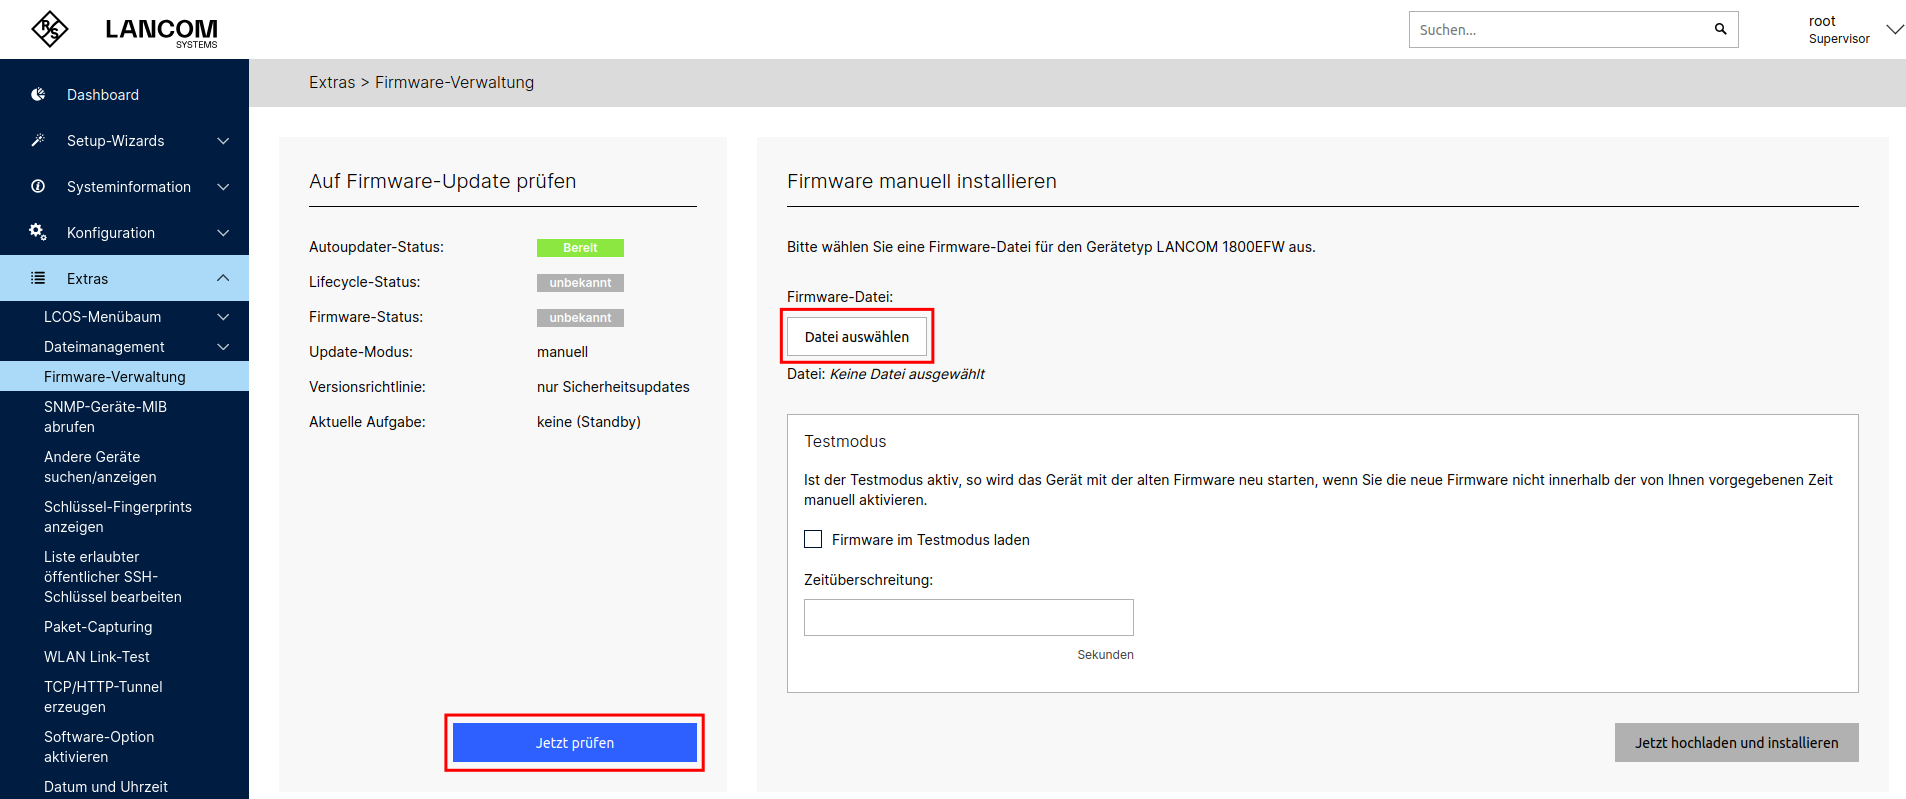Select Firmware-Verwaltung in the sidebar
Image resolution: width=1906 pixels, height=799 pixels.
click(x=124, y=377)
